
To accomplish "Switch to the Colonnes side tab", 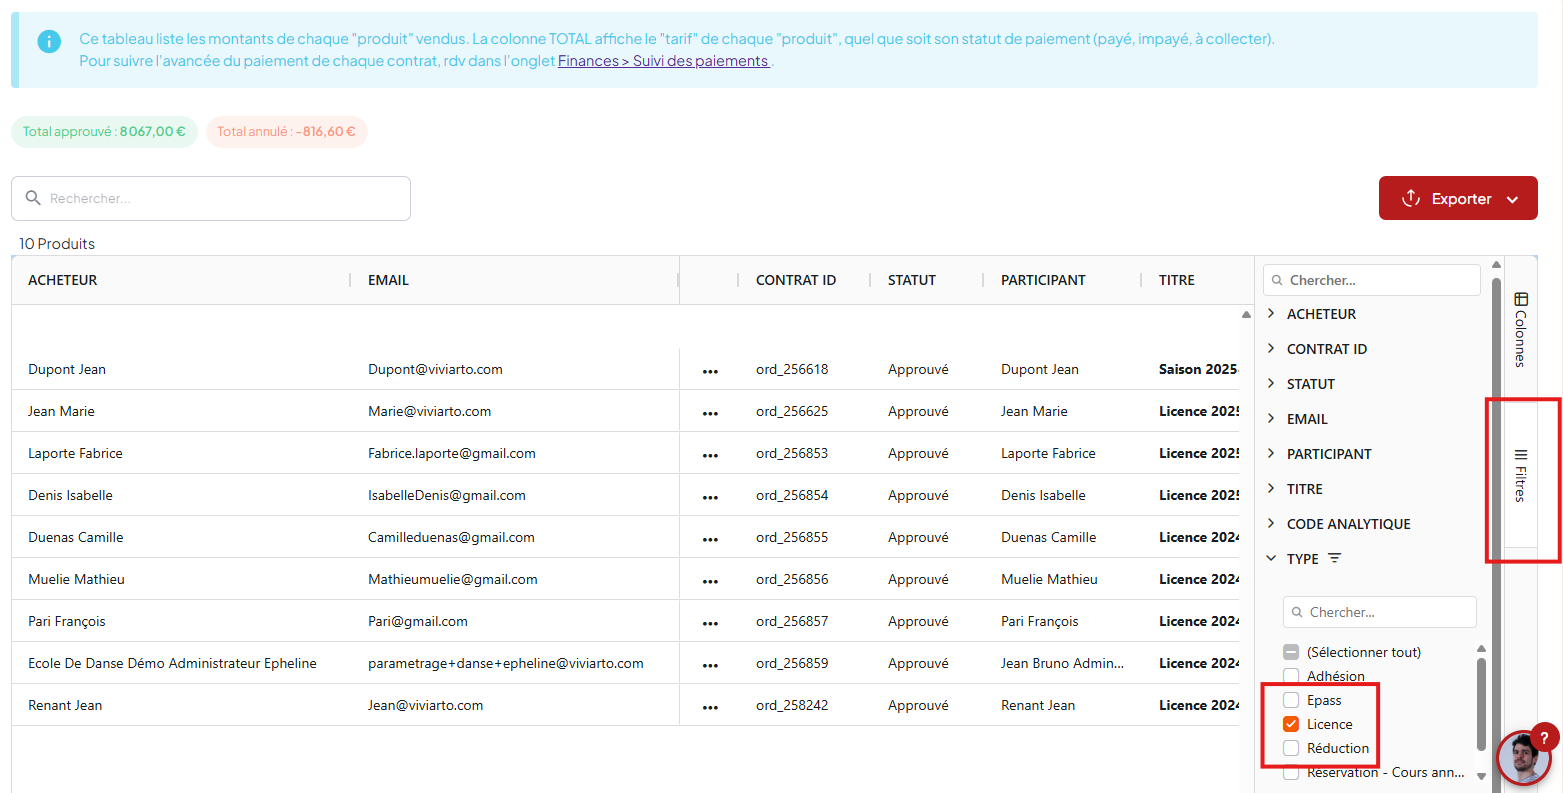I will coord(1520,329).
